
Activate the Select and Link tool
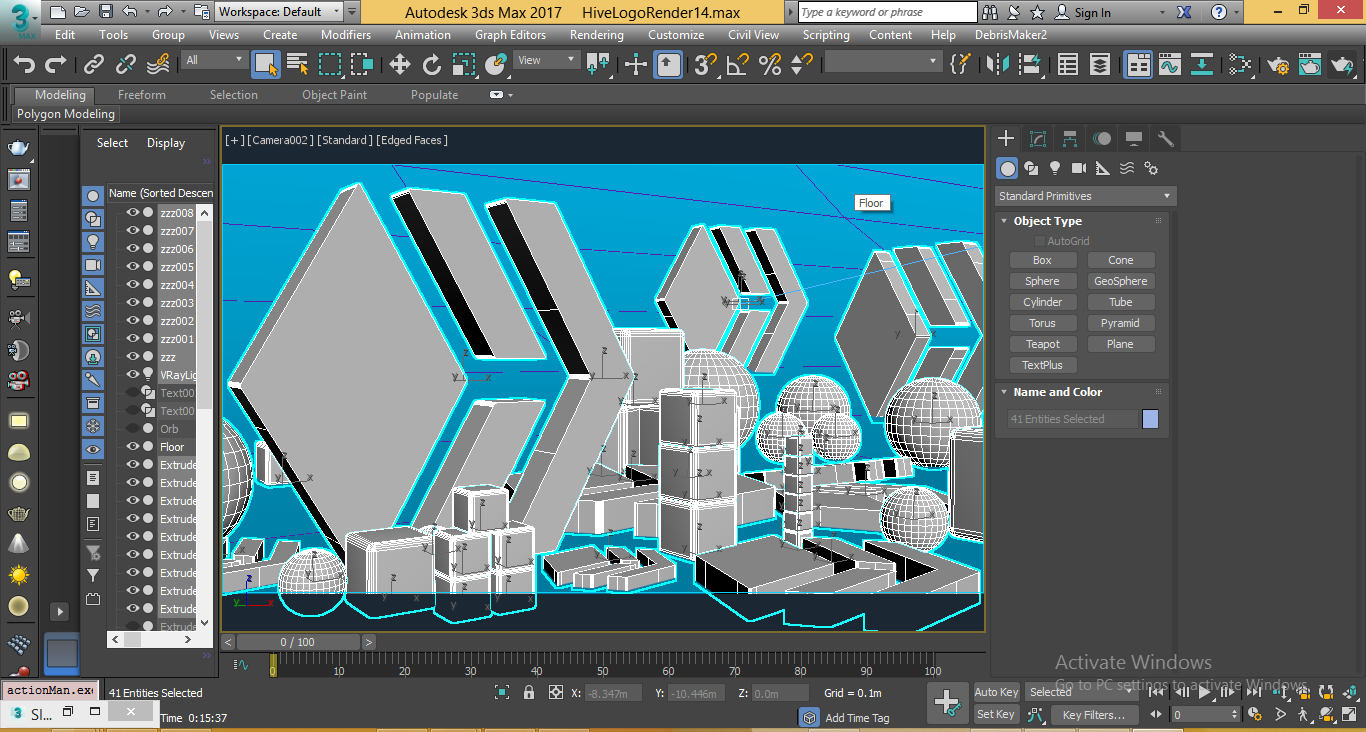click(x=94, y=65)
